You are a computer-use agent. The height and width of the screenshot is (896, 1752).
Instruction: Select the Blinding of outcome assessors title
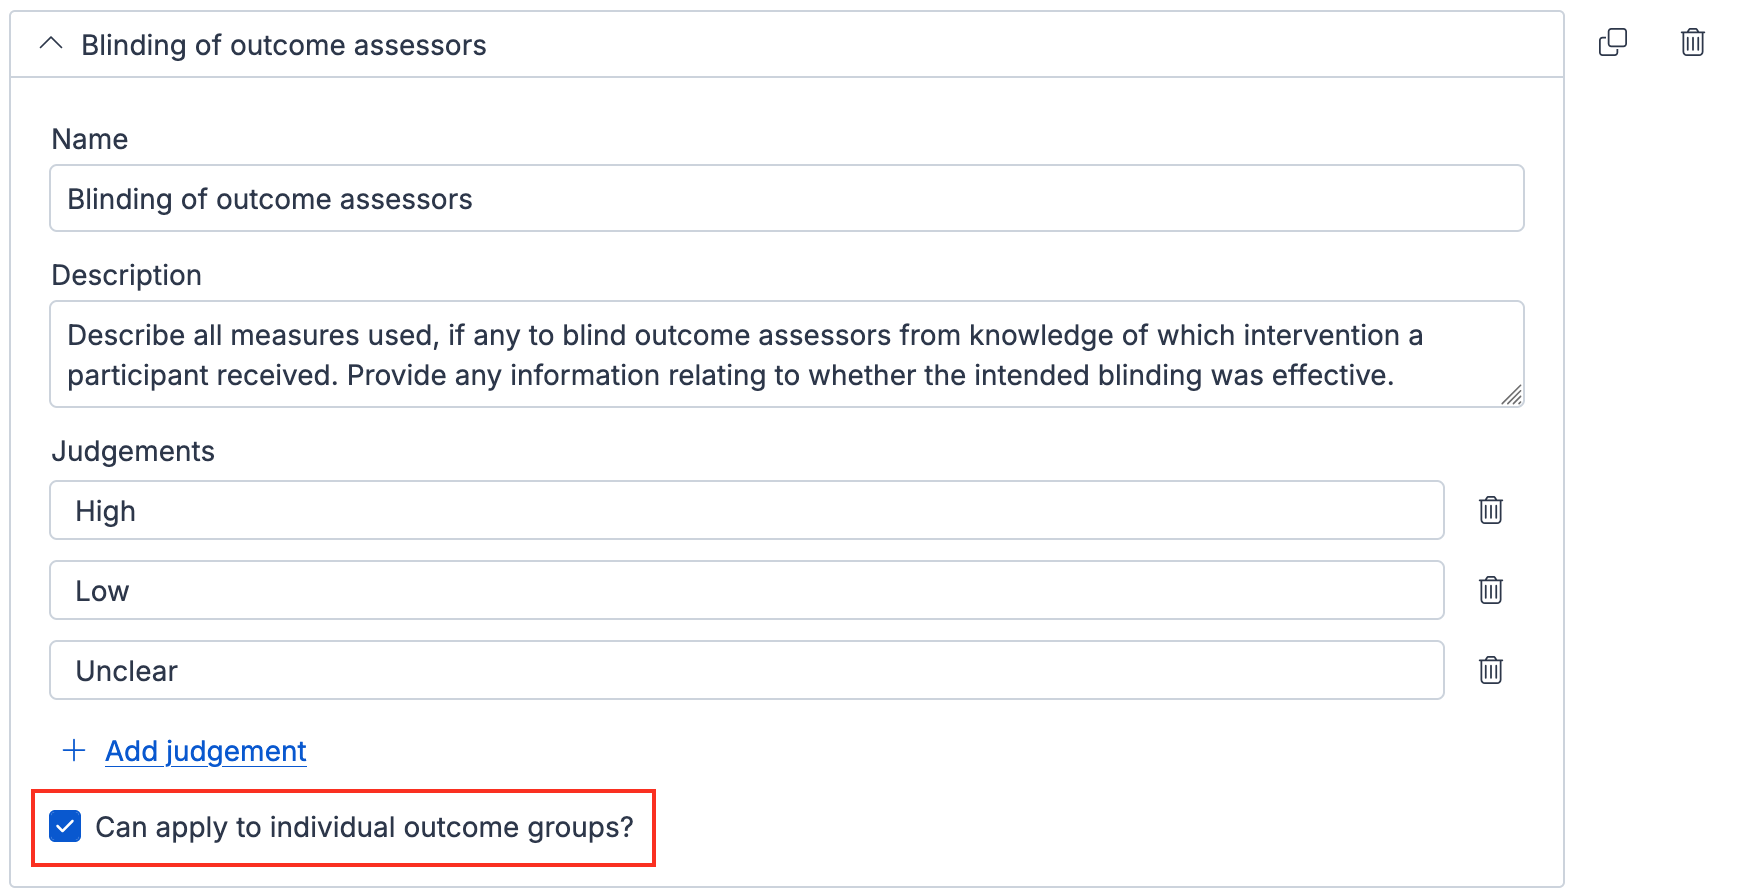(x=283, y=44)
